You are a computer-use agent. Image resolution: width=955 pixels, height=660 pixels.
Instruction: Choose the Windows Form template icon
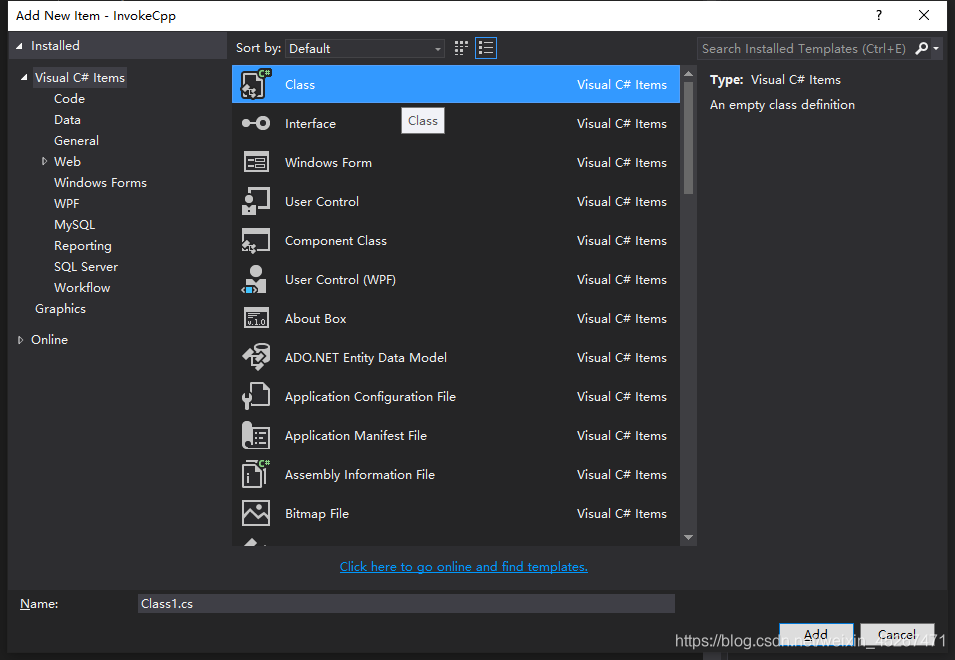pos(256,163)
